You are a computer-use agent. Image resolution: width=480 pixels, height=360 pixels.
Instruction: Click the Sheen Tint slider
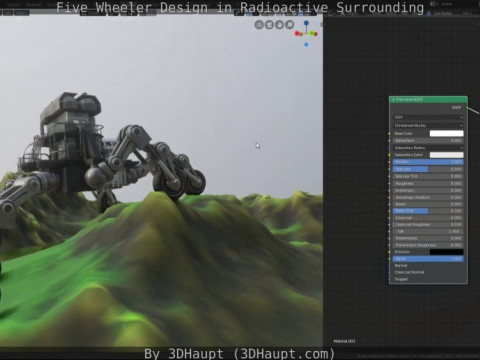428,211
